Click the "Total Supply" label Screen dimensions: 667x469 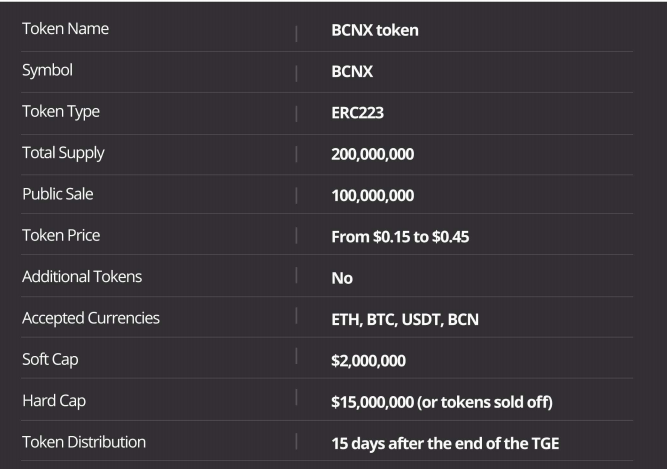pyautogui.click(x=63, y=153)
